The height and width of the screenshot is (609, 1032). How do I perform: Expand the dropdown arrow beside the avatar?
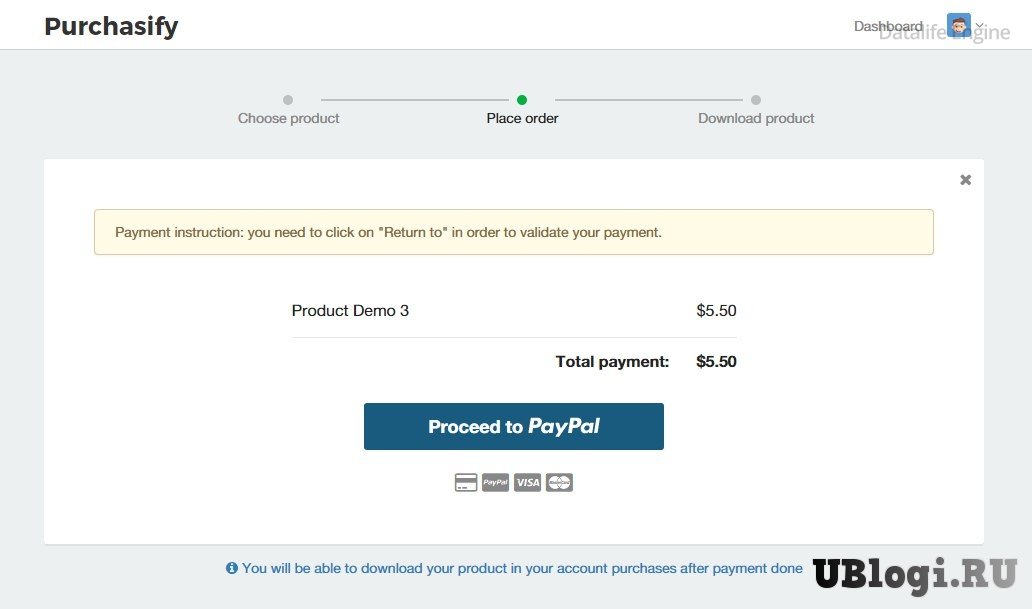pos(980,27)
